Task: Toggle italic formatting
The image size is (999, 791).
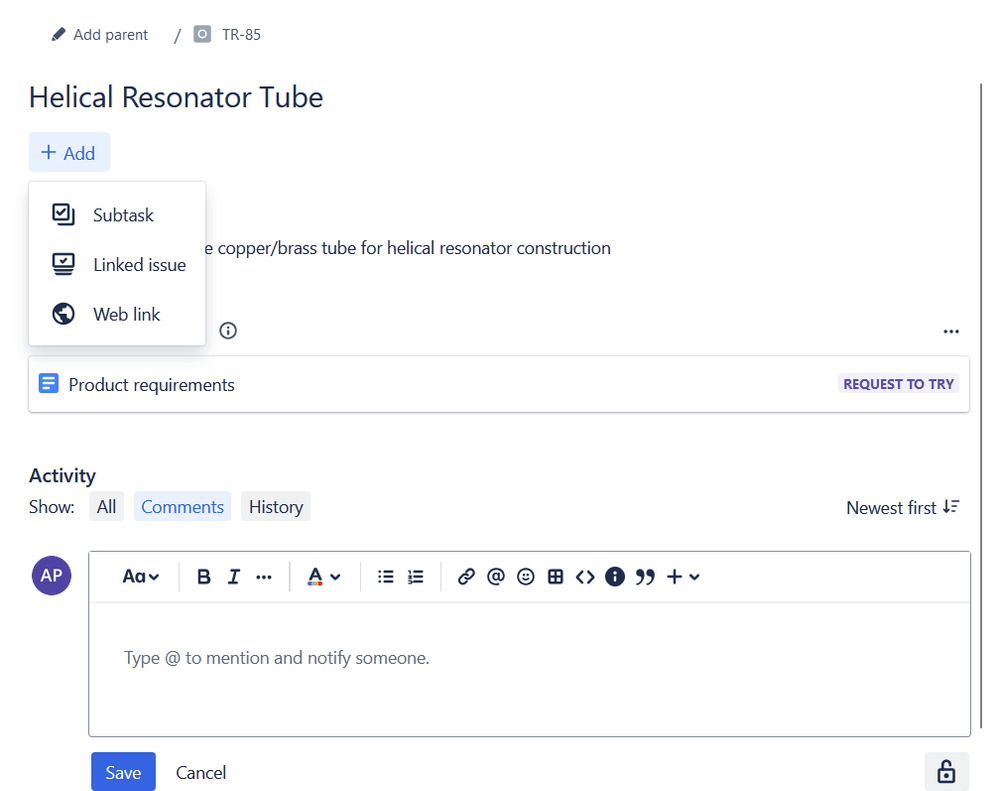Action: click(234, 576)
